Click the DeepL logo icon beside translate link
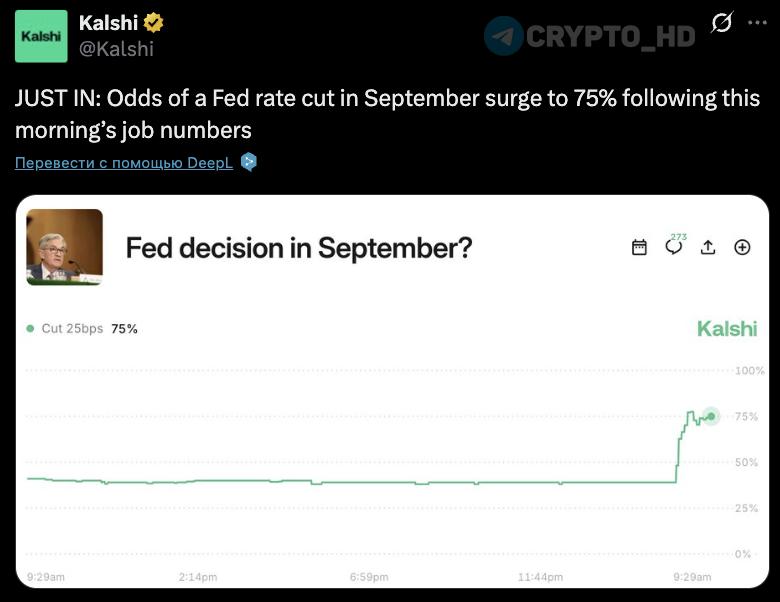The height and width of the screenshot is (602, 780). tap(249, 162)
